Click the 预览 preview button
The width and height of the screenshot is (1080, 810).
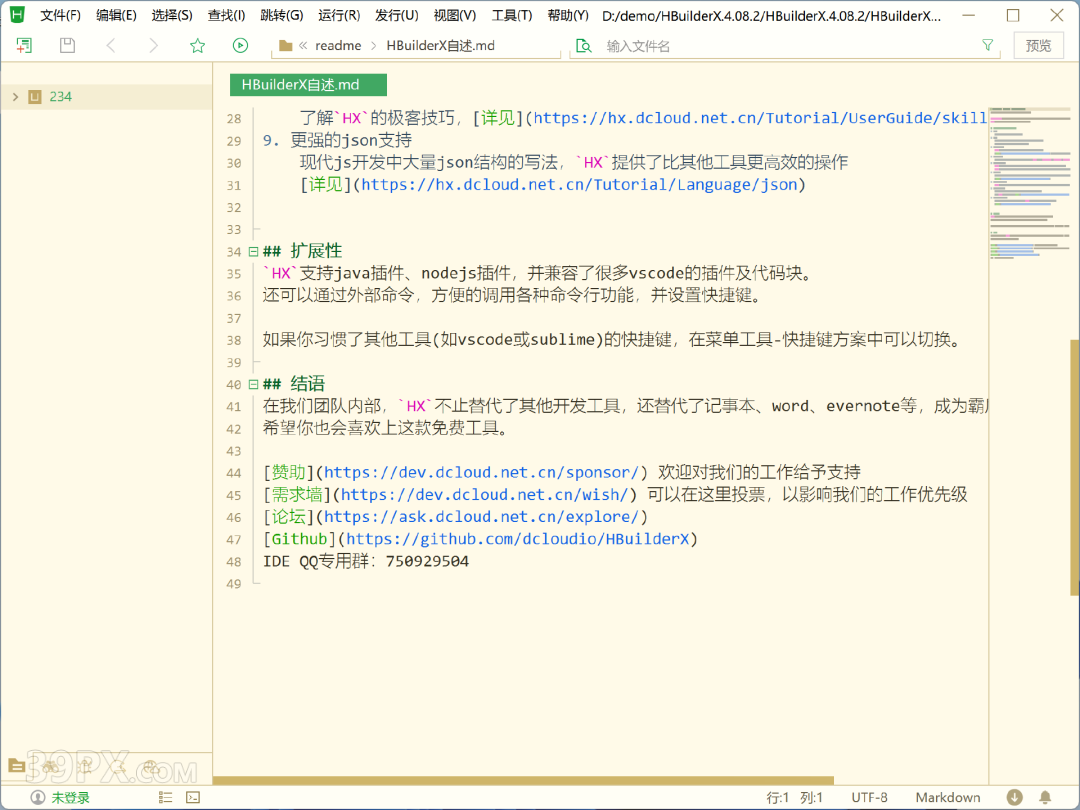pos(1039,46)
